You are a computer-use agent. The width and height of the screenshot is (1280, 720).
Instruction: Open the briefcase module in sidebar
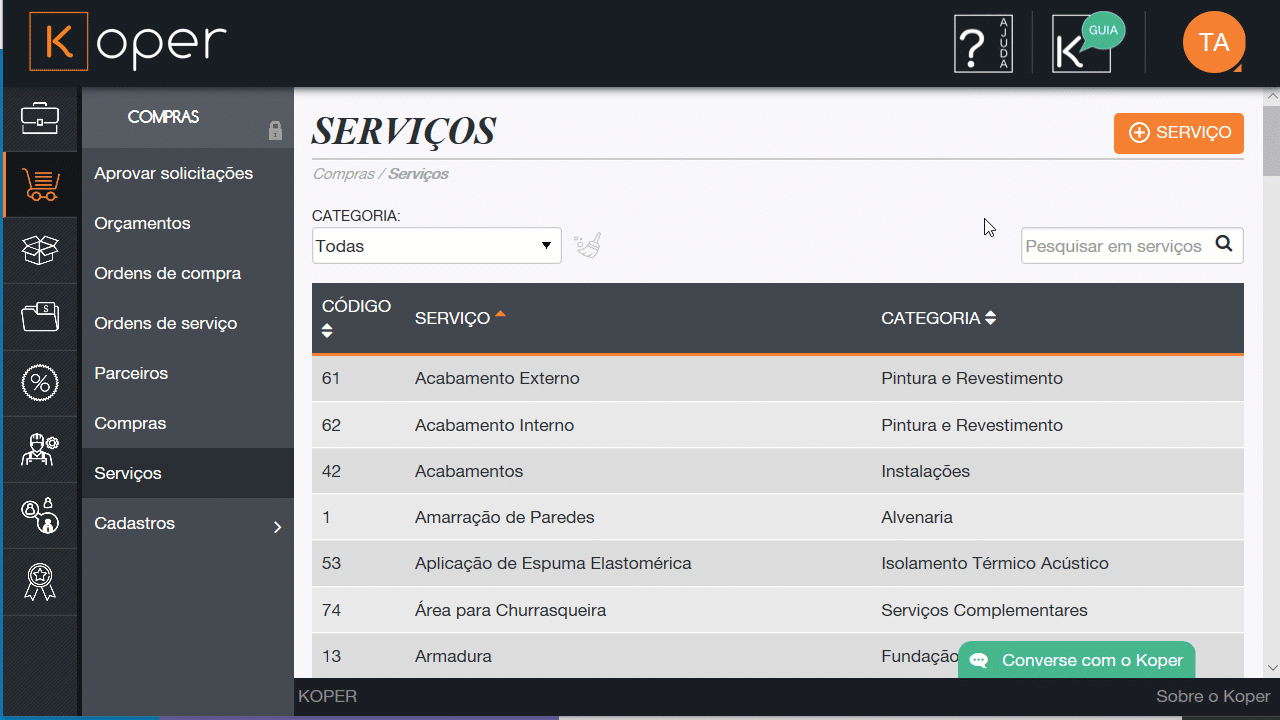[x=40, y=119]
